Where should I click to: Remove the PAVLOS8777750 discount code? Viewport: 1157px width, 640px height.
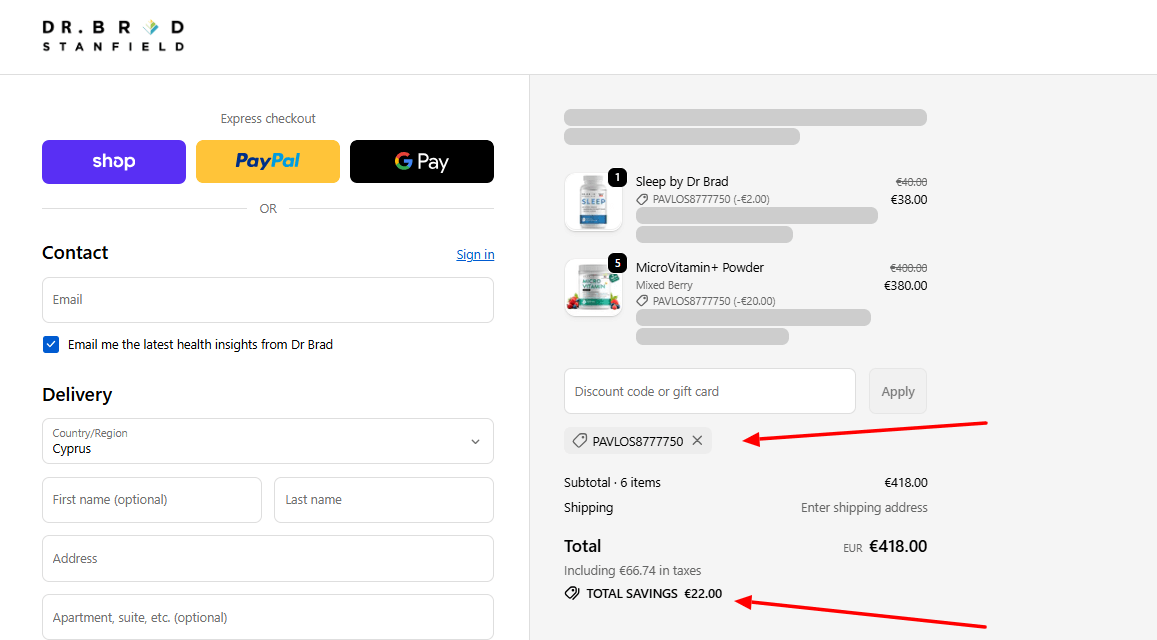[697, 440]
